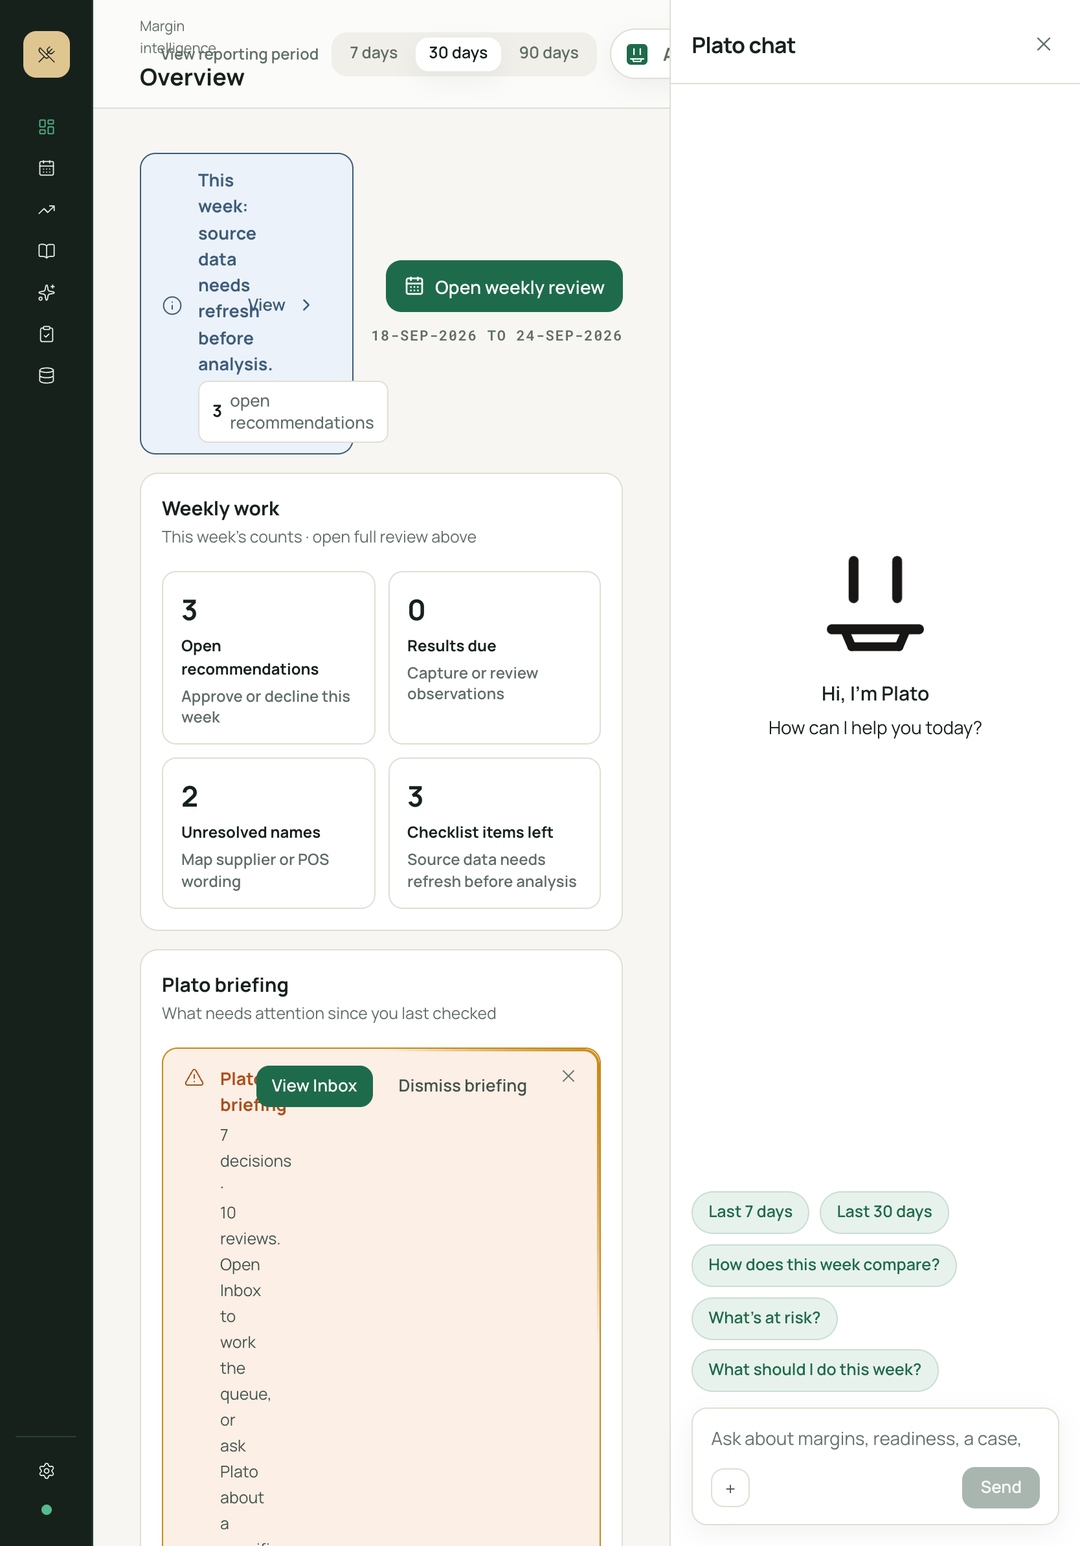Open the Overview dashboard sidebar icon

coord(46,127)
